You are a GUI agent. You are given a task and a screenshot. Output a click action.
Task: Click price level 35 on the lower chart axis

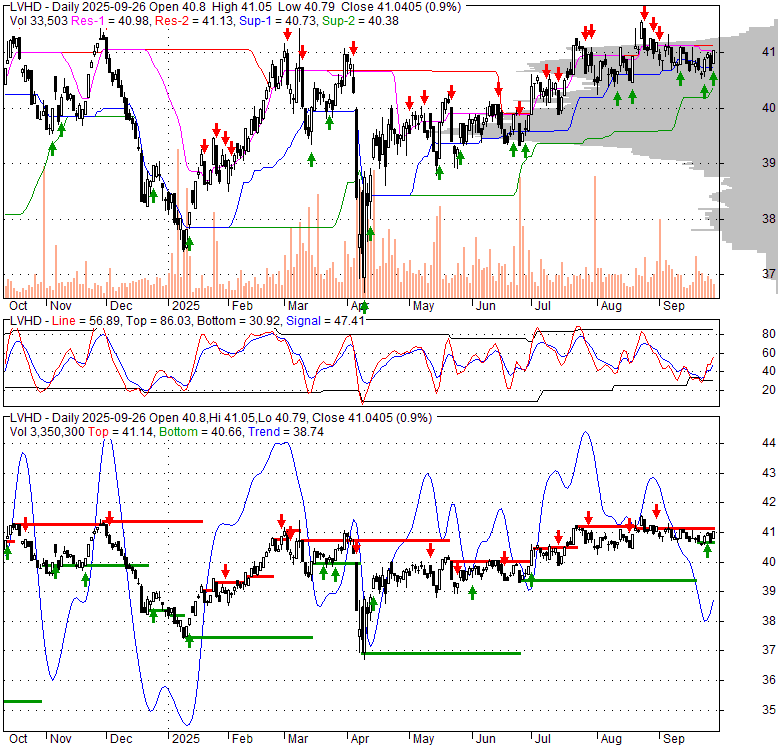769,709
